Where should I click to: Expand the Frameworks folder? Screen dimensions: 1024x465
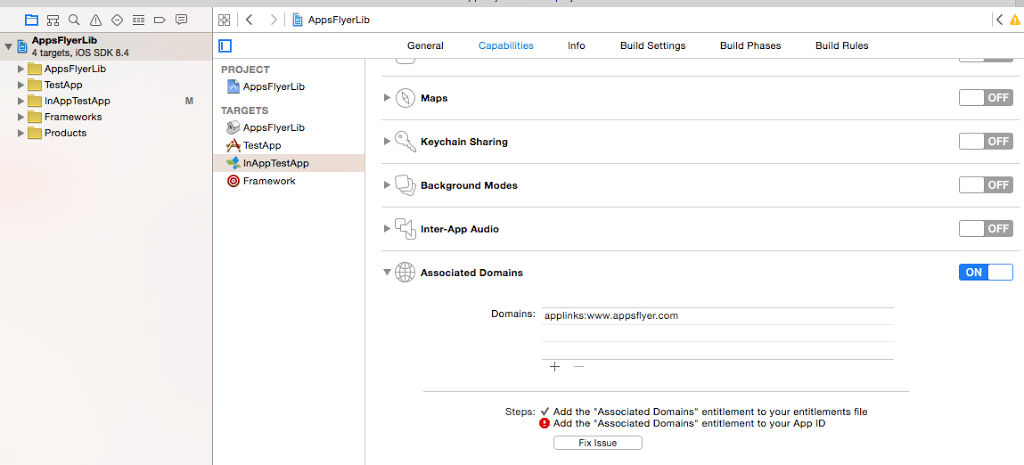coord(21,117)
